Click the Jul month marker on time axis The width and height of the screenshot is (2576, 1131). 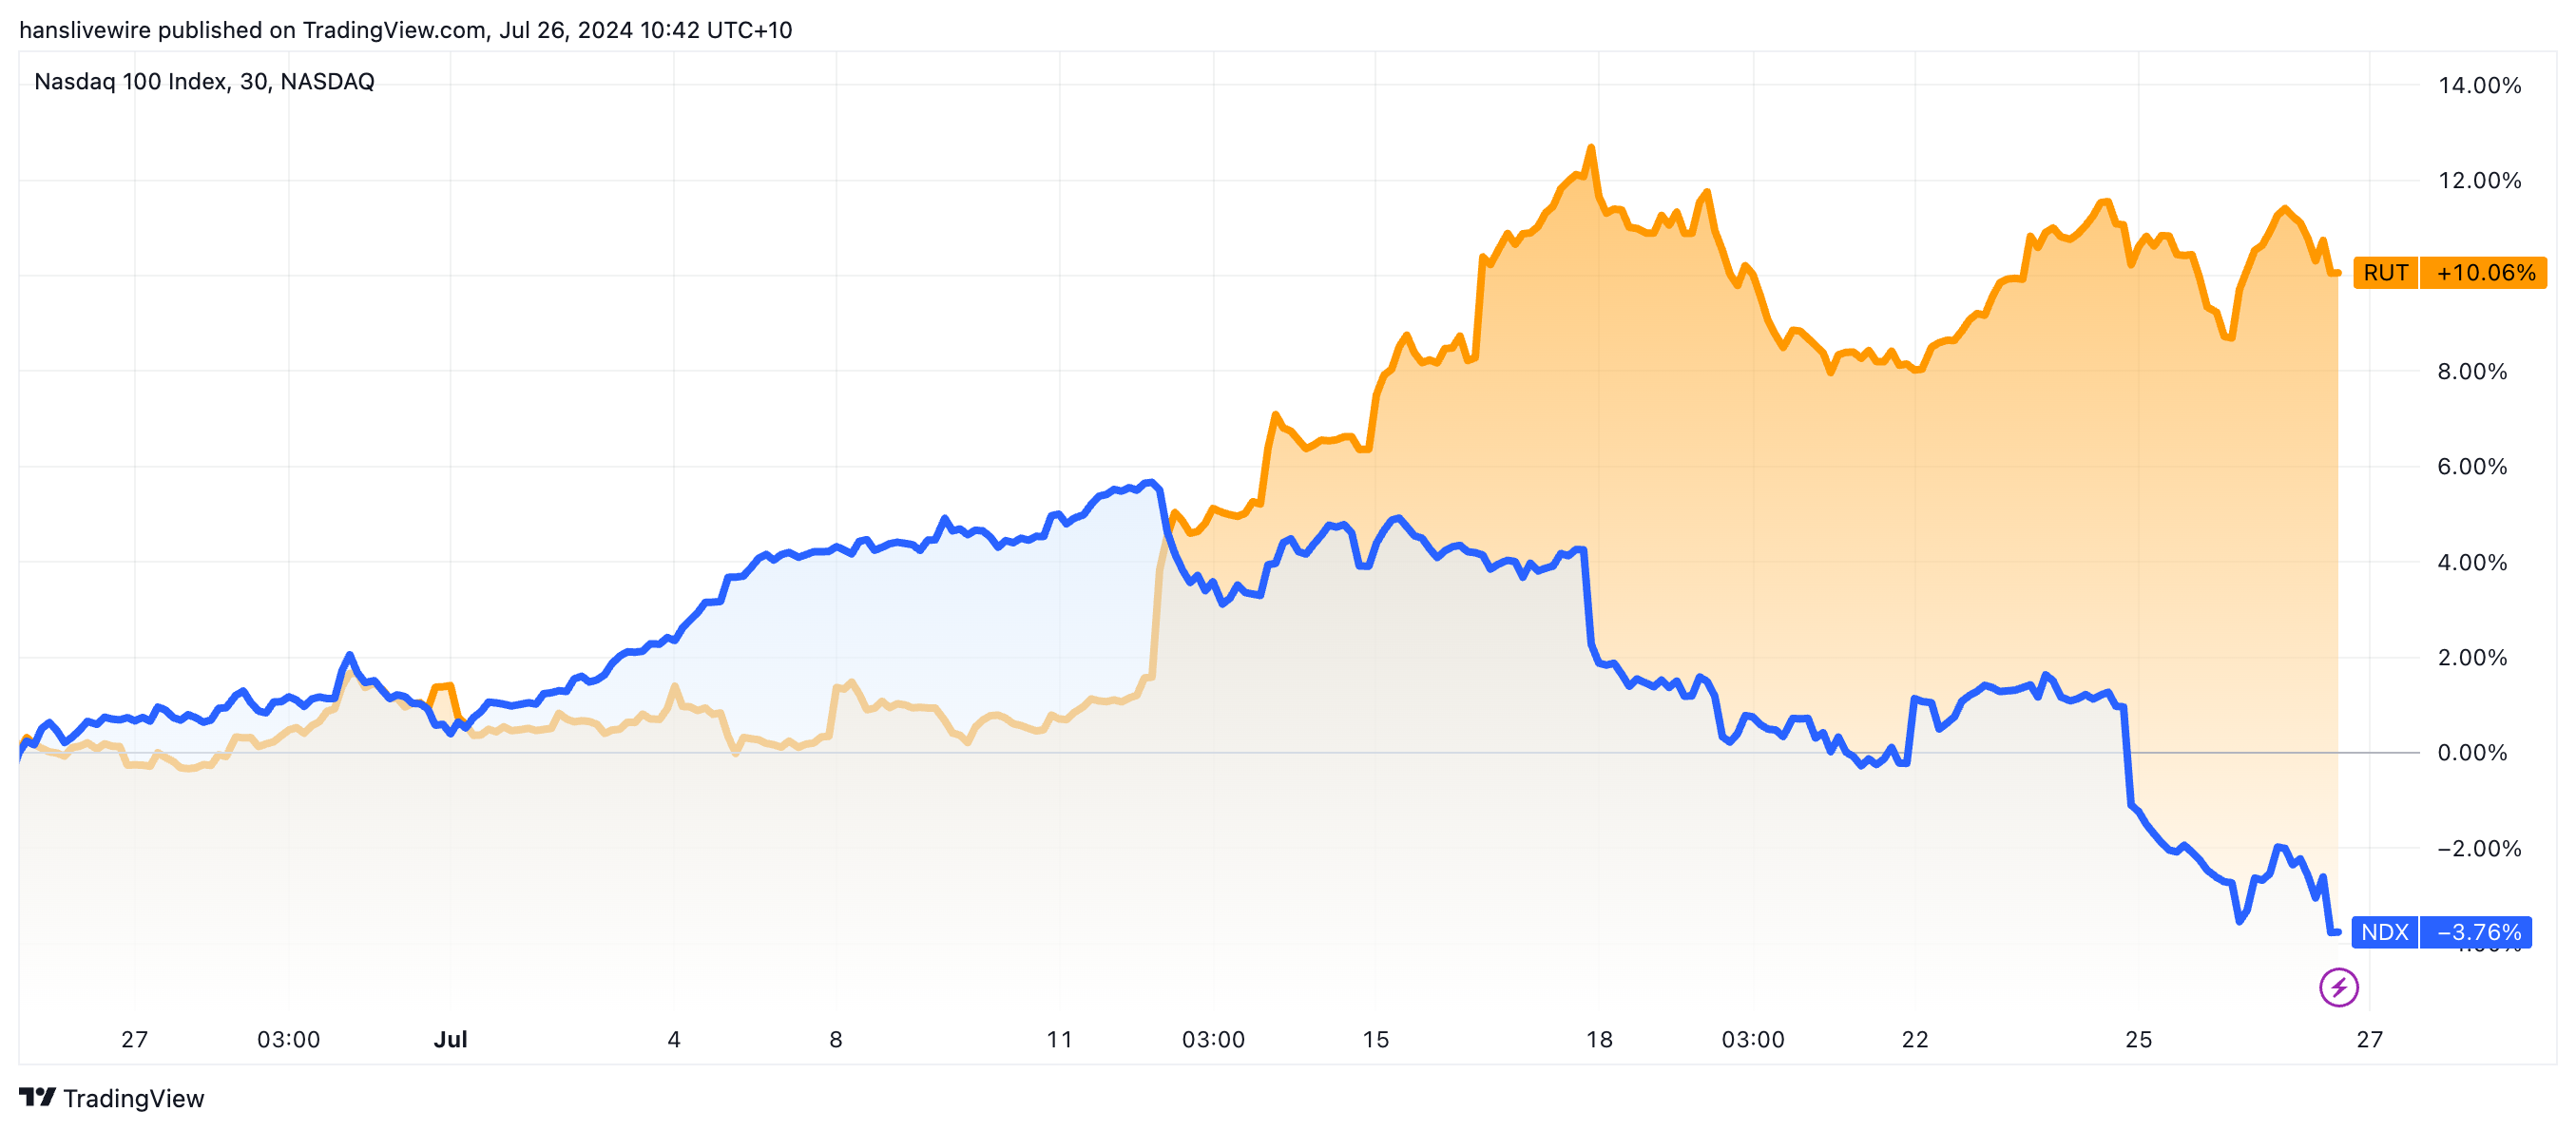click(x=450, y=1039)
